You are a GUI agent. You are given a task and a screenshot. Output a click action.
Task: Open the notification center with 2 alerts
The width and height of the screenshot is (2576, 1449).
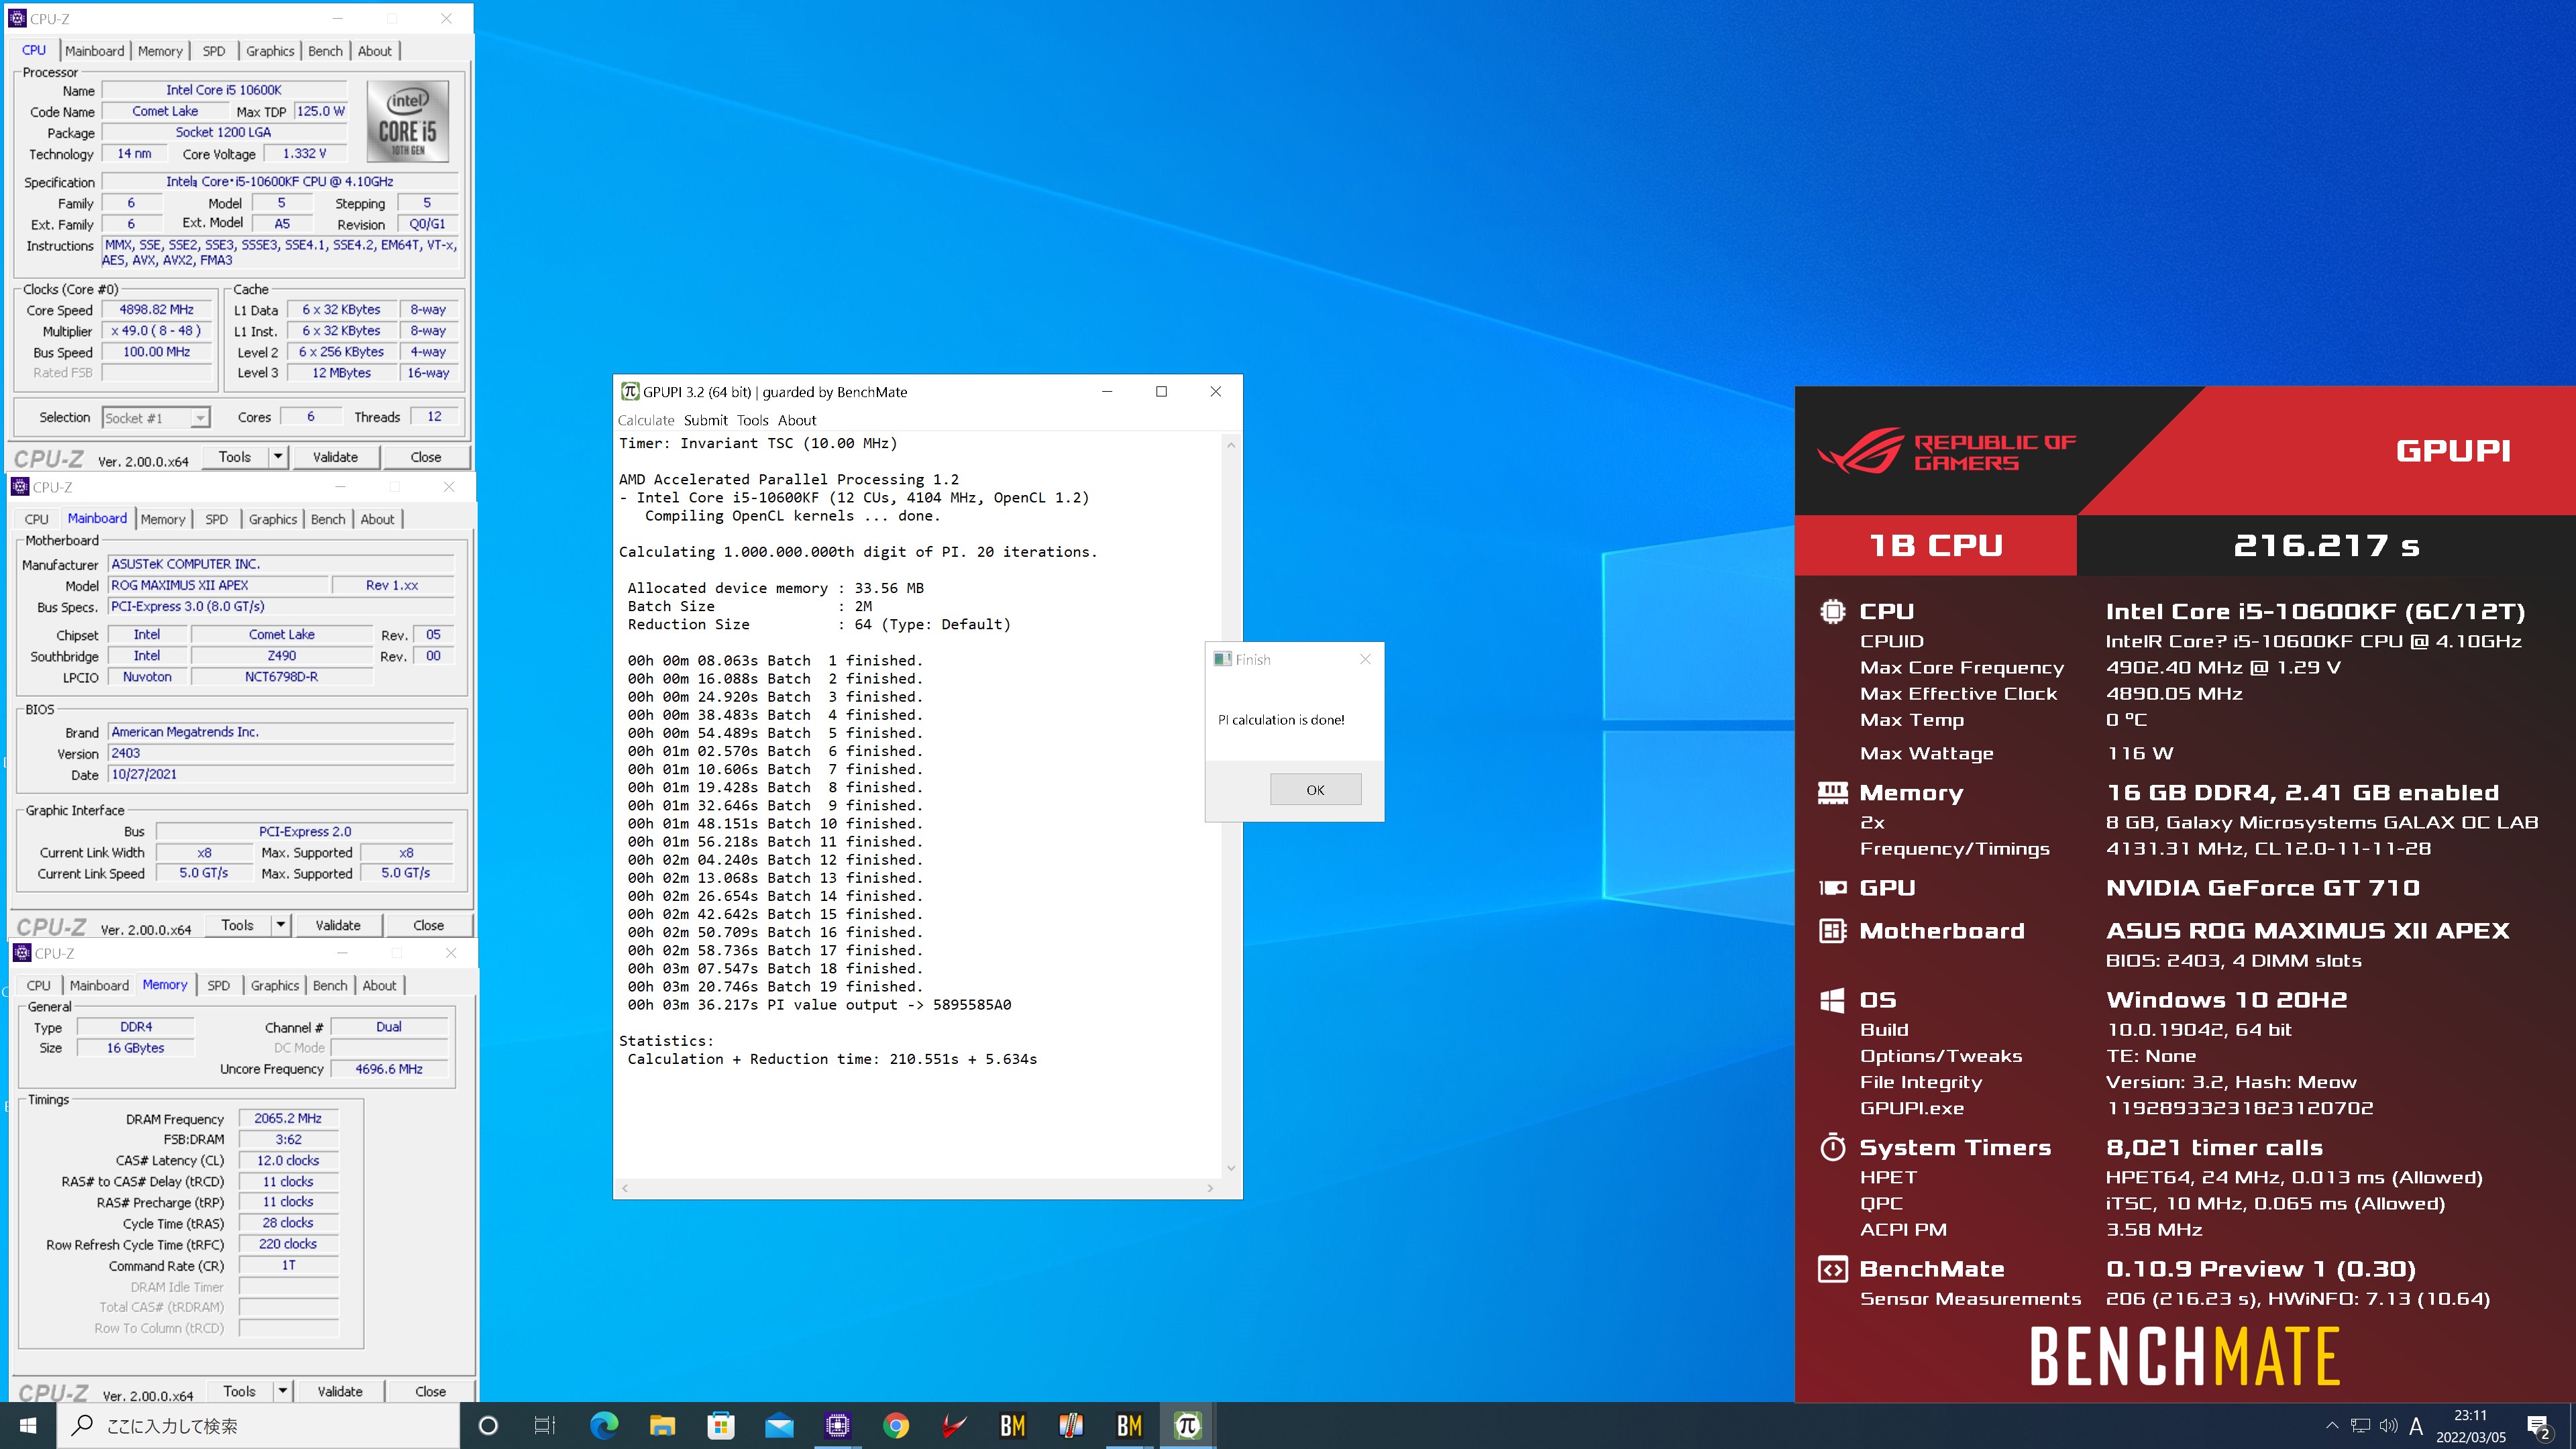[x=2538, y=1426]
